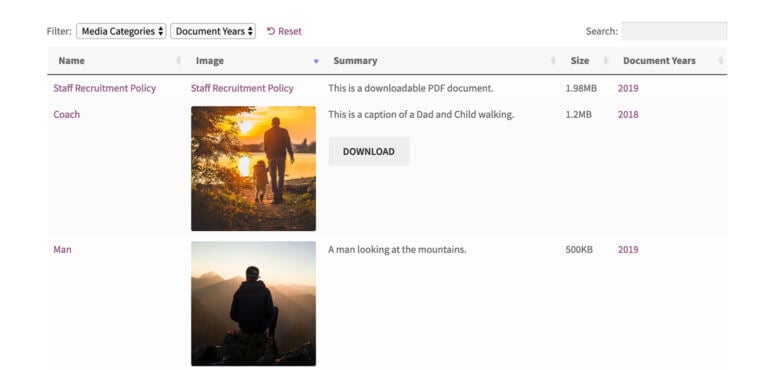
Task: Focus the Search input field
Action: [x=674, y=31]
